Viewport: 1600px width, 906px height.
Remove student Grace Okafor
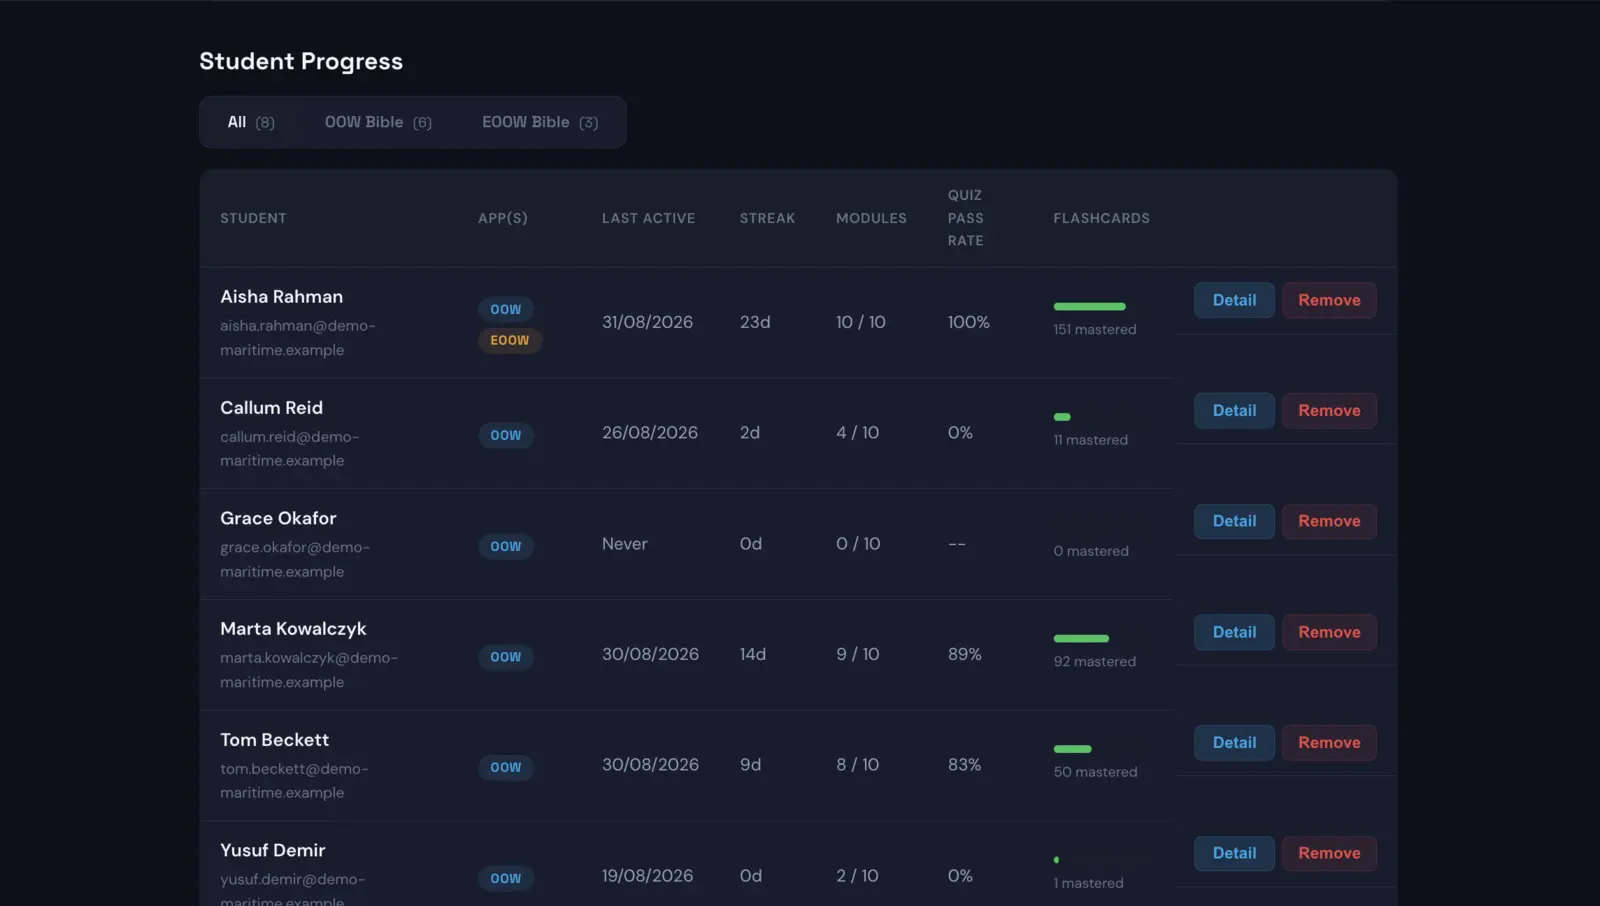pyautogui.click(x=1329, y=521)
